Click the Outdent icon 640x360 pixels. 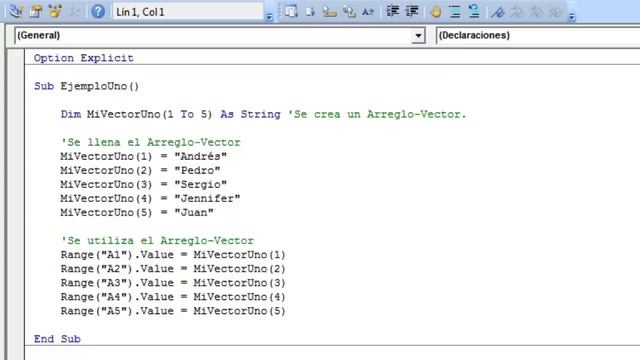pyautogui.click(x=412, y=11)
